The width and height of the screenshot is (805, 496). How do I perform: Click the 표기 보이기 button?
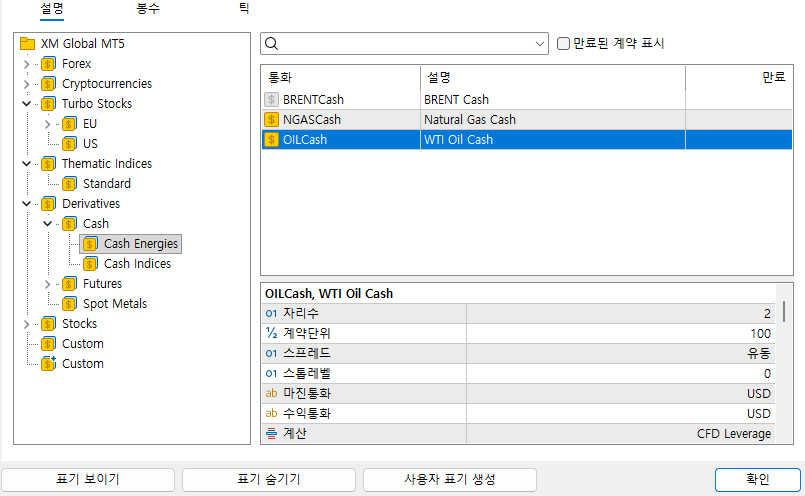coord(88,479)
